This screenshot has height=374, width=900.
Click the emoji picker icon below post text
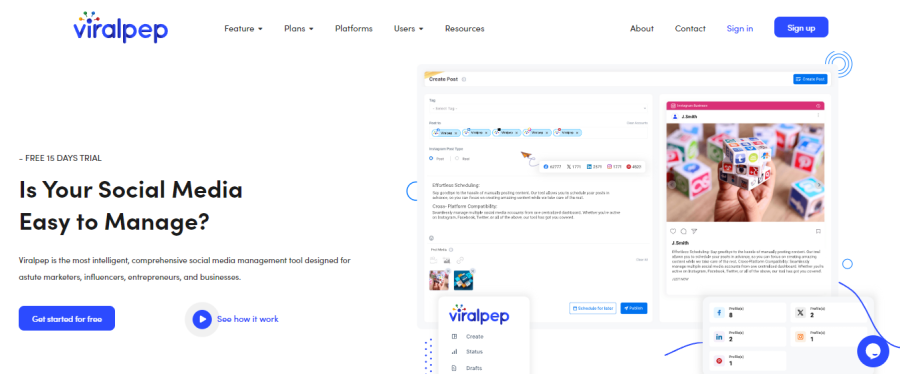432,238
